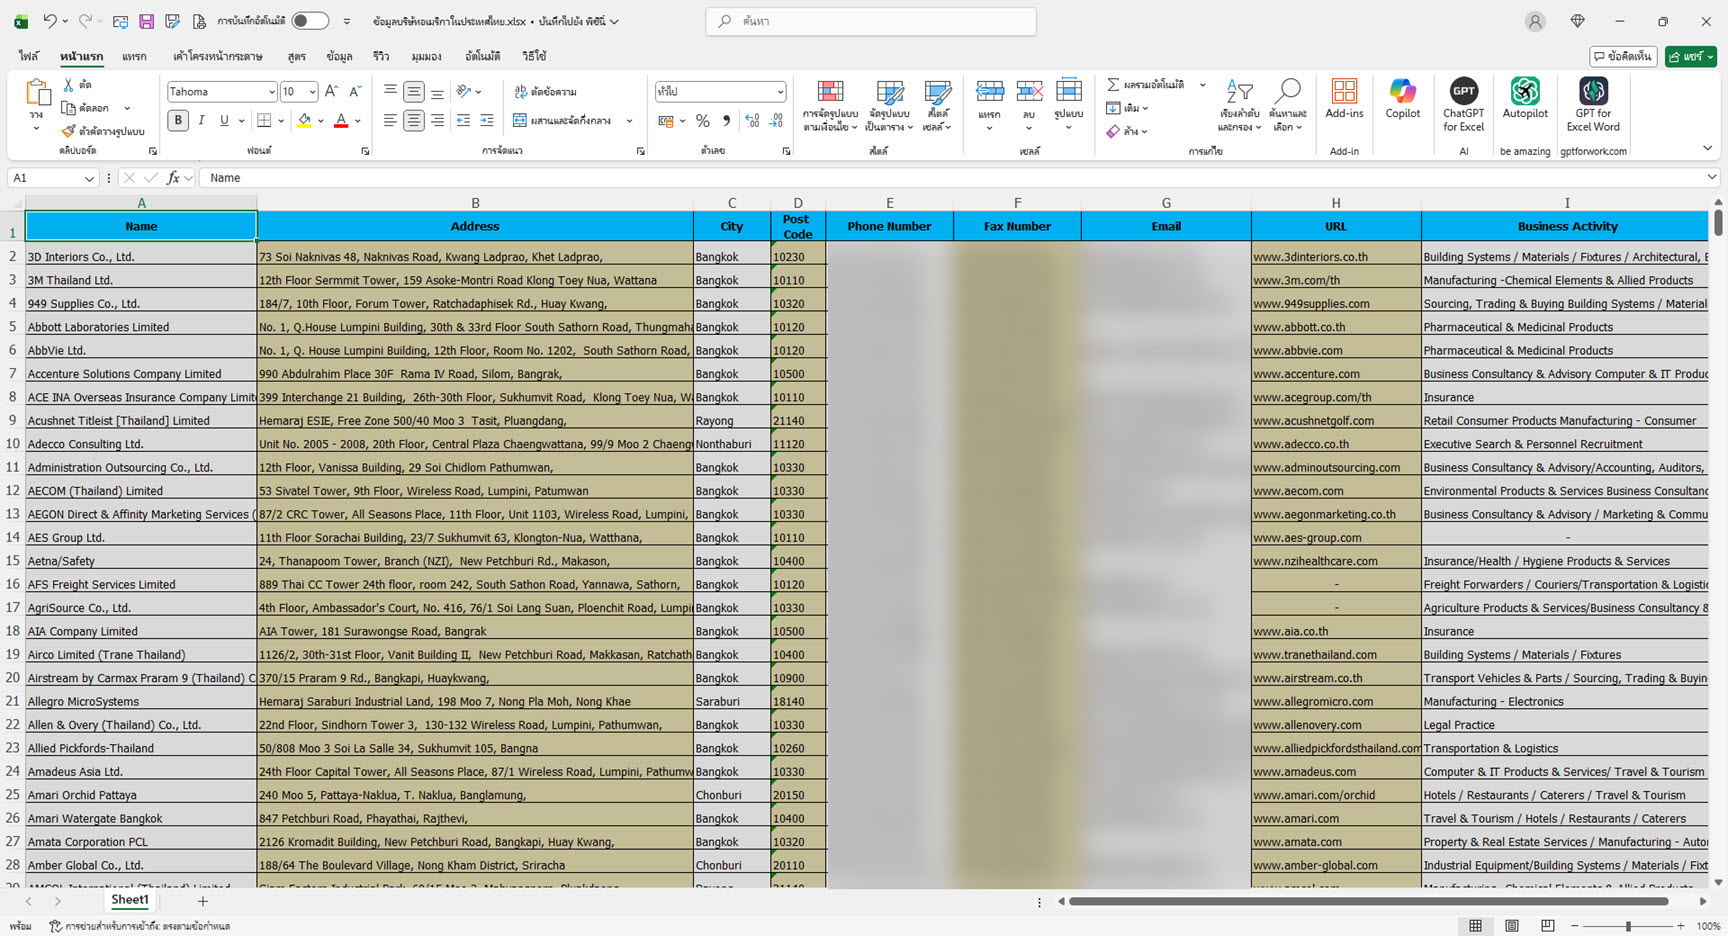
Task: Open ChatGPT for Excel add-in
Action: point(1463,93)
